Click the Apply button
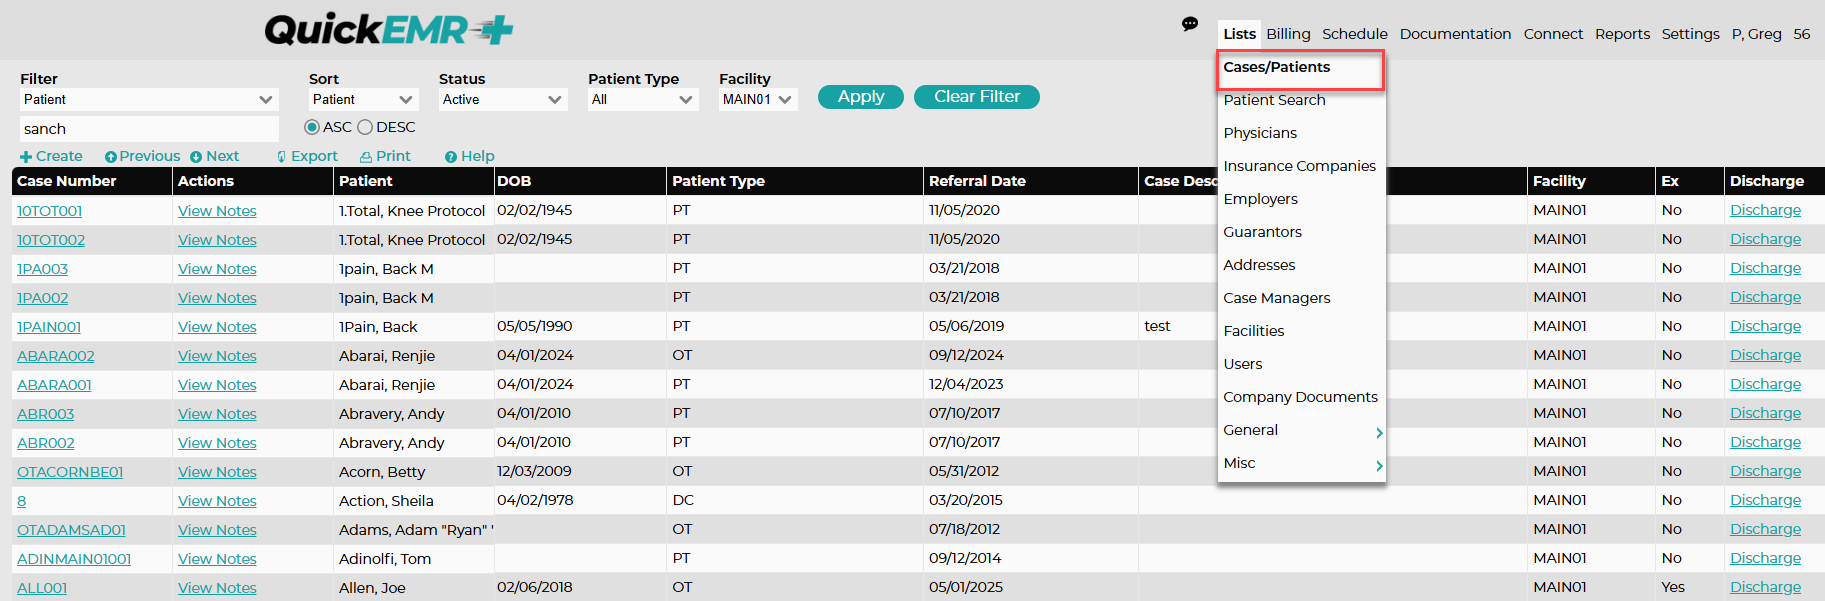This screenshot has width=1825, height=601. pyautogui.click(x=861, y=97)
